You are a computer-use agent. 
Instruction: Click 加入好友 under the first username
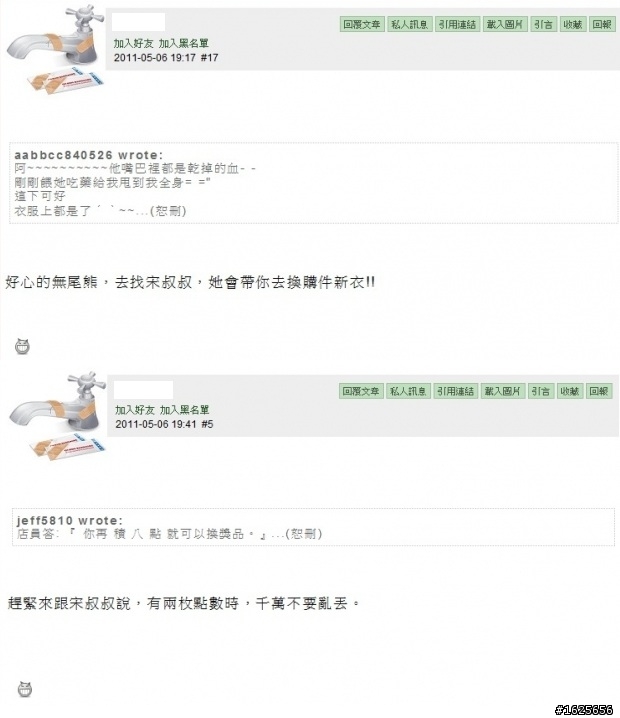pyautogui.click(x=133, y=44)
